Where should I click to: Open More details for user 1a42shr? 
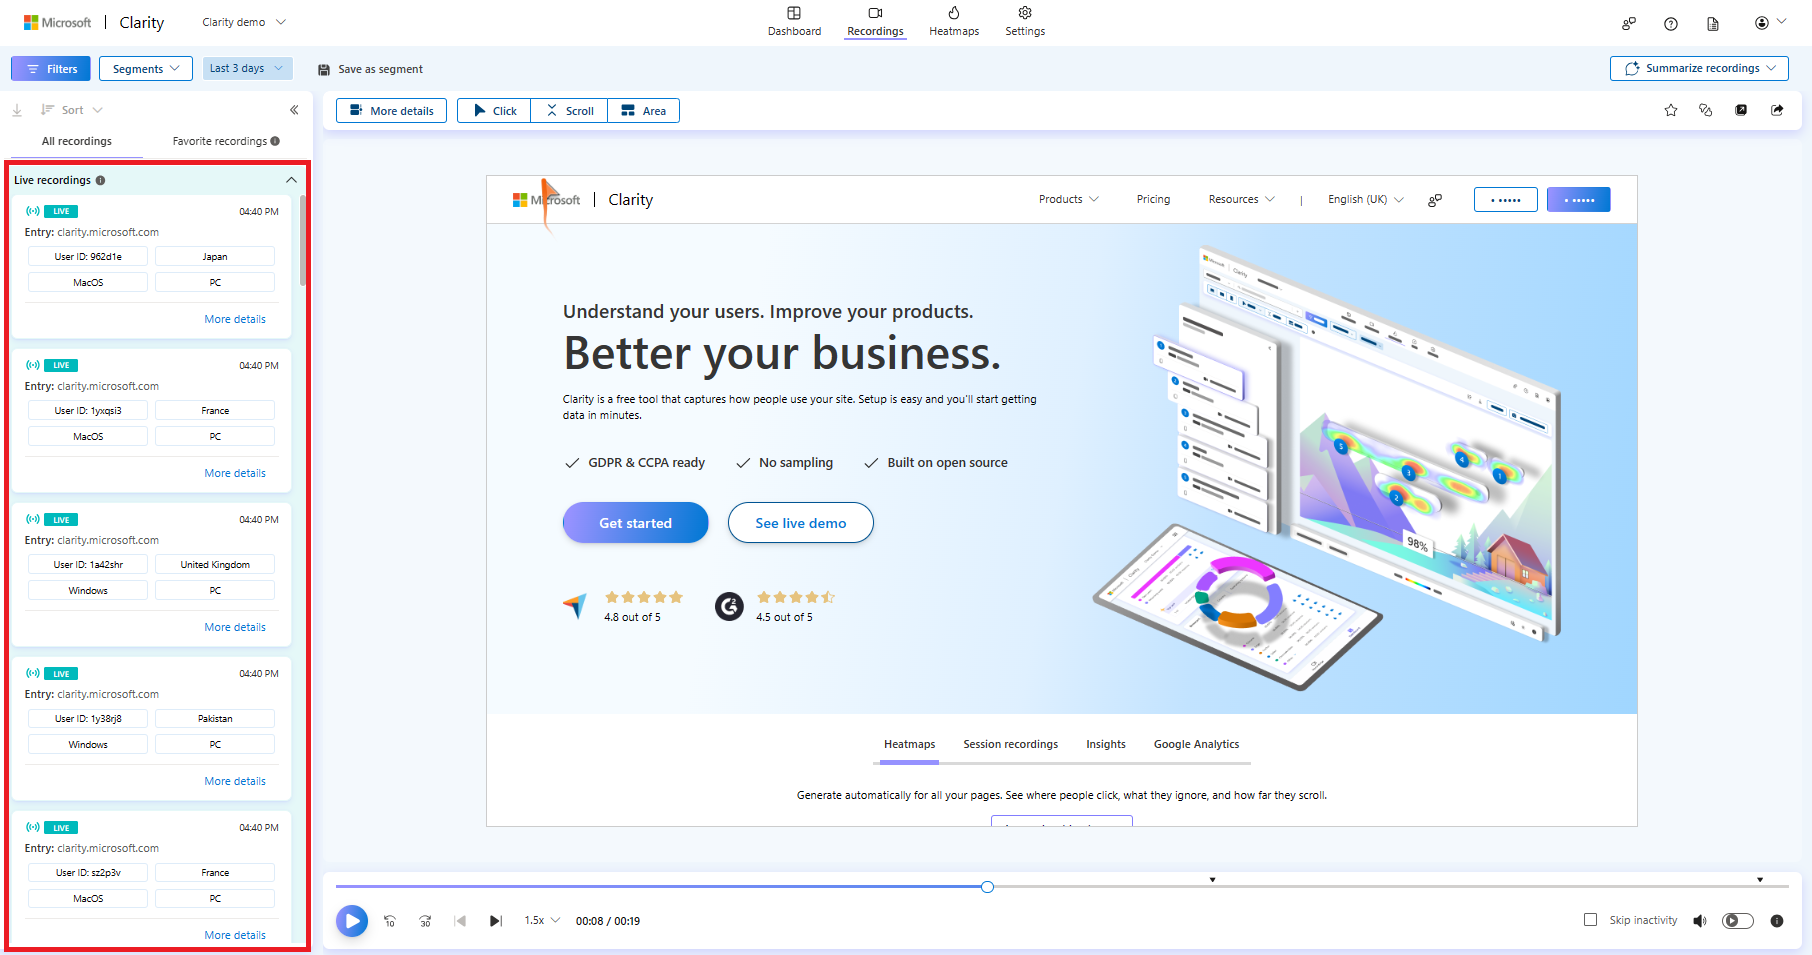[235, 627]
